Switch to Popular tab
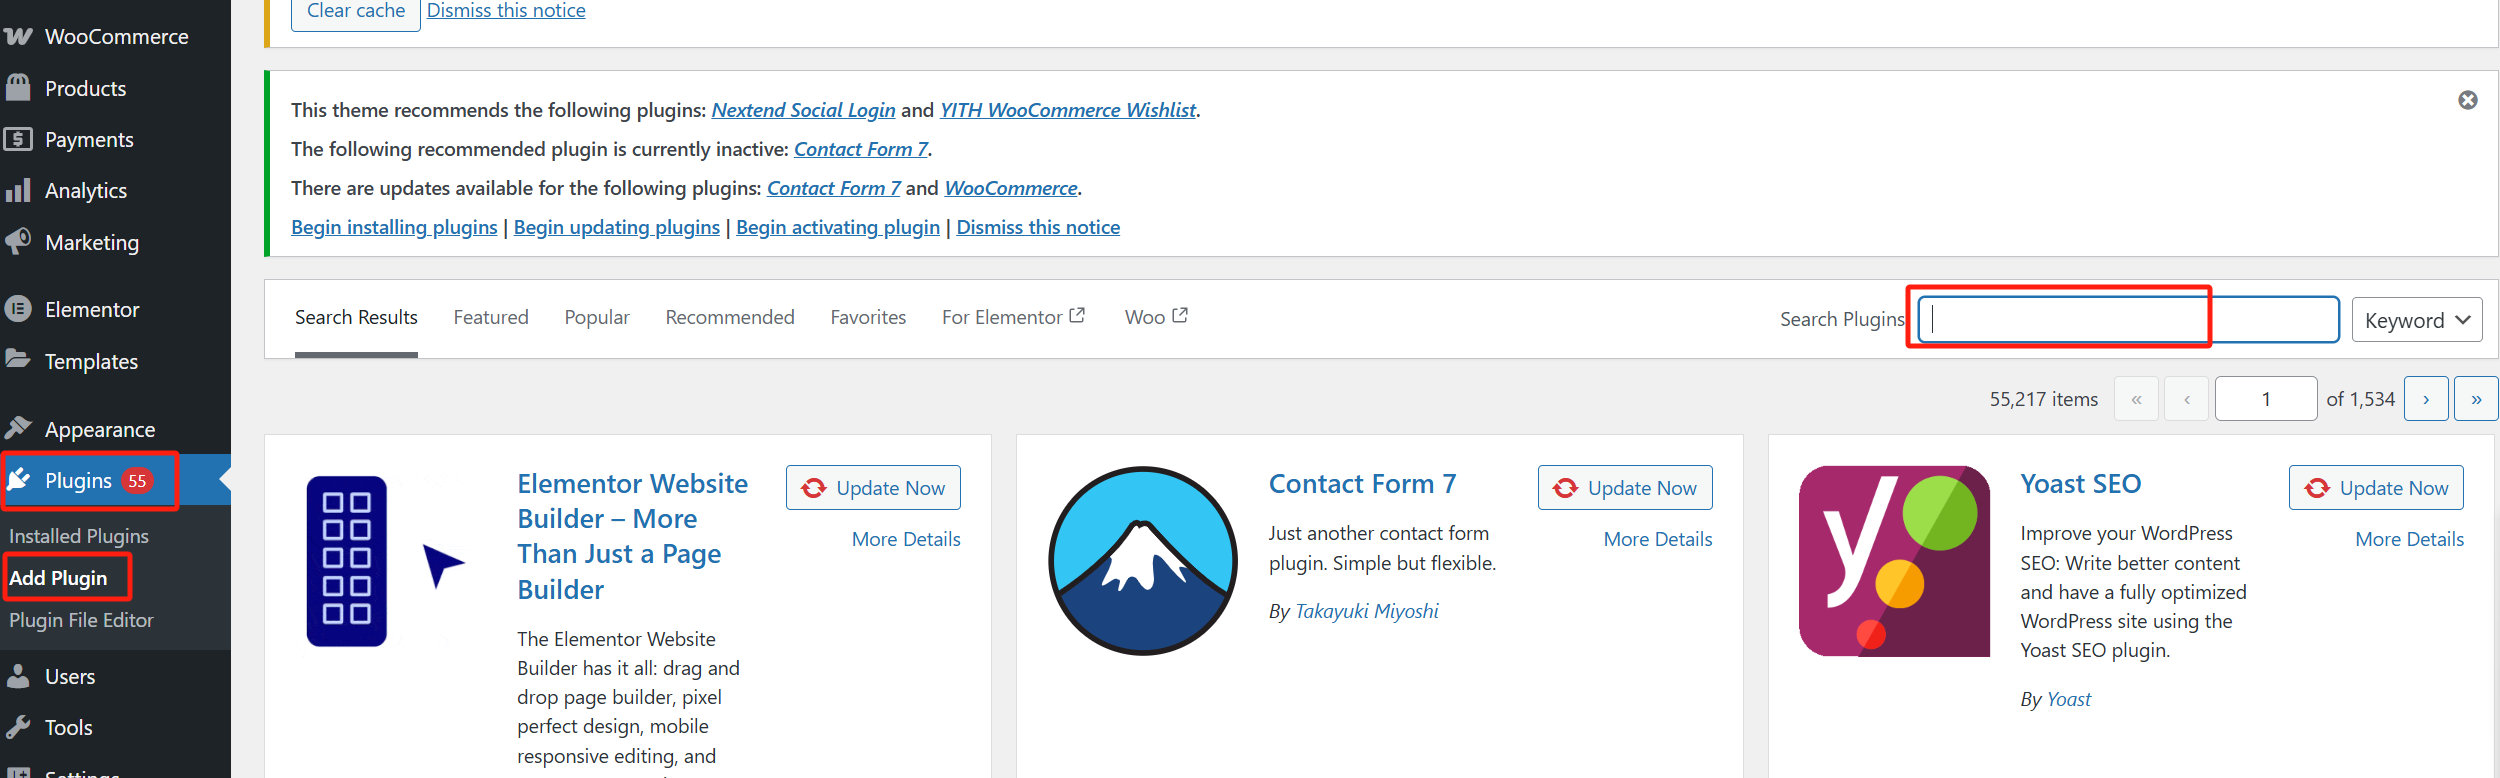Image resolution: width=2500 pixels, height=778 pixels. click(x=597, y=317)
